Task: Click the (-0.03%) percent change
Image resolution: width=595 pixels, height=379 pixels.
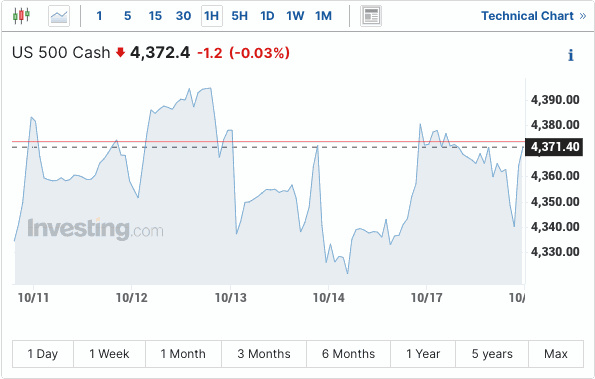Action: [260, 53]
